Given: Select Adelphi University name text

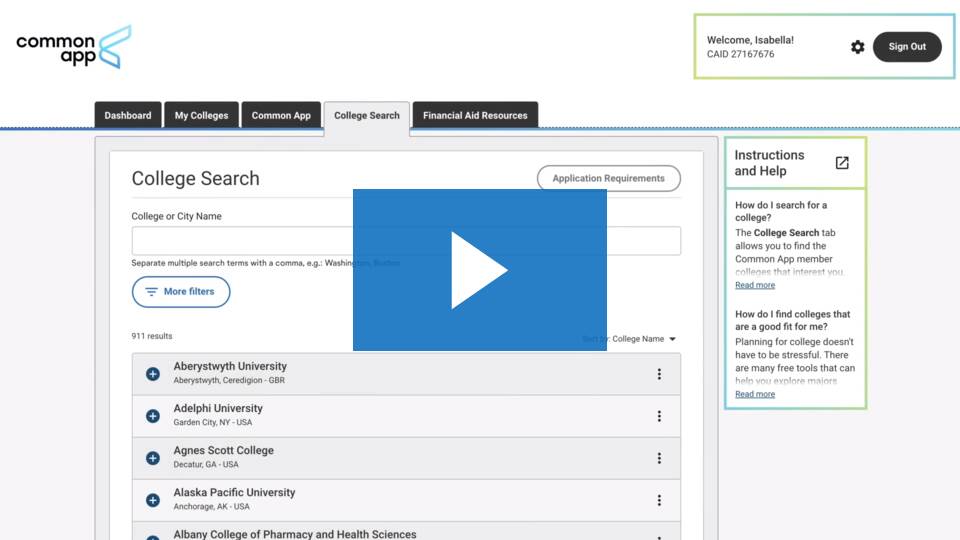Looking at the screenshot, I should [218, 408].
